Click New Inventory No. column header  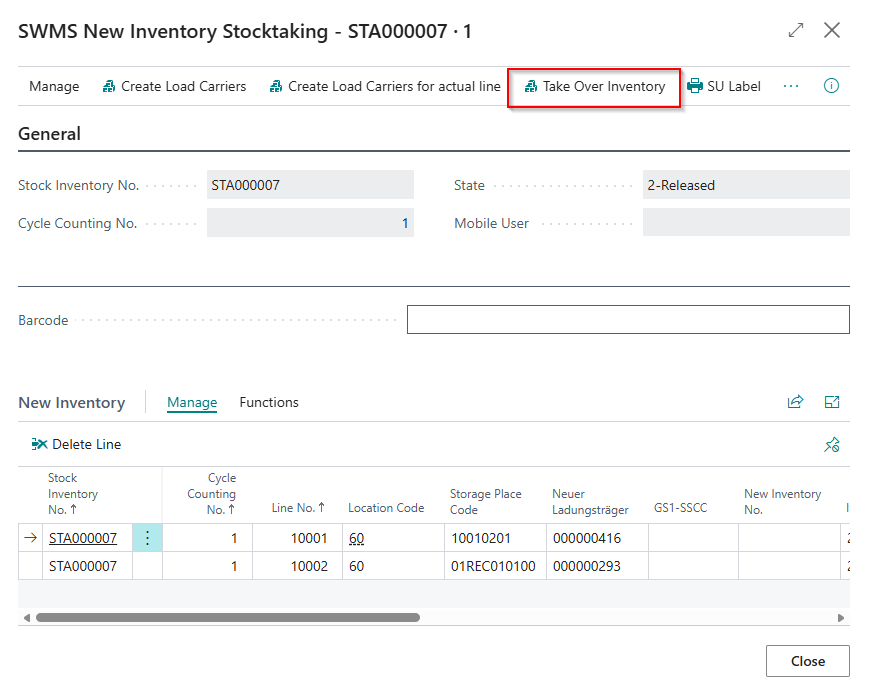pyautogui.click(x=783, y=502)
